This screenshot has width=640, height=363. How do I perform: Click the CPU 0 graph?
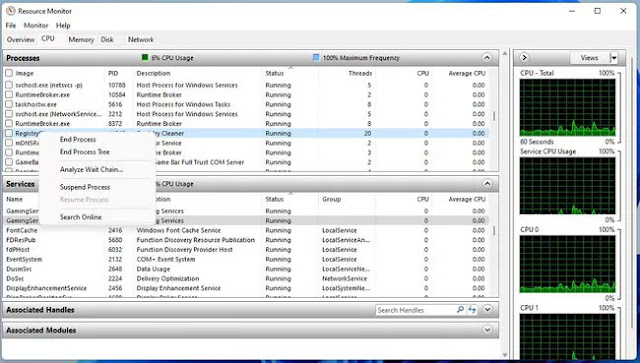click(x=567, y=264)
